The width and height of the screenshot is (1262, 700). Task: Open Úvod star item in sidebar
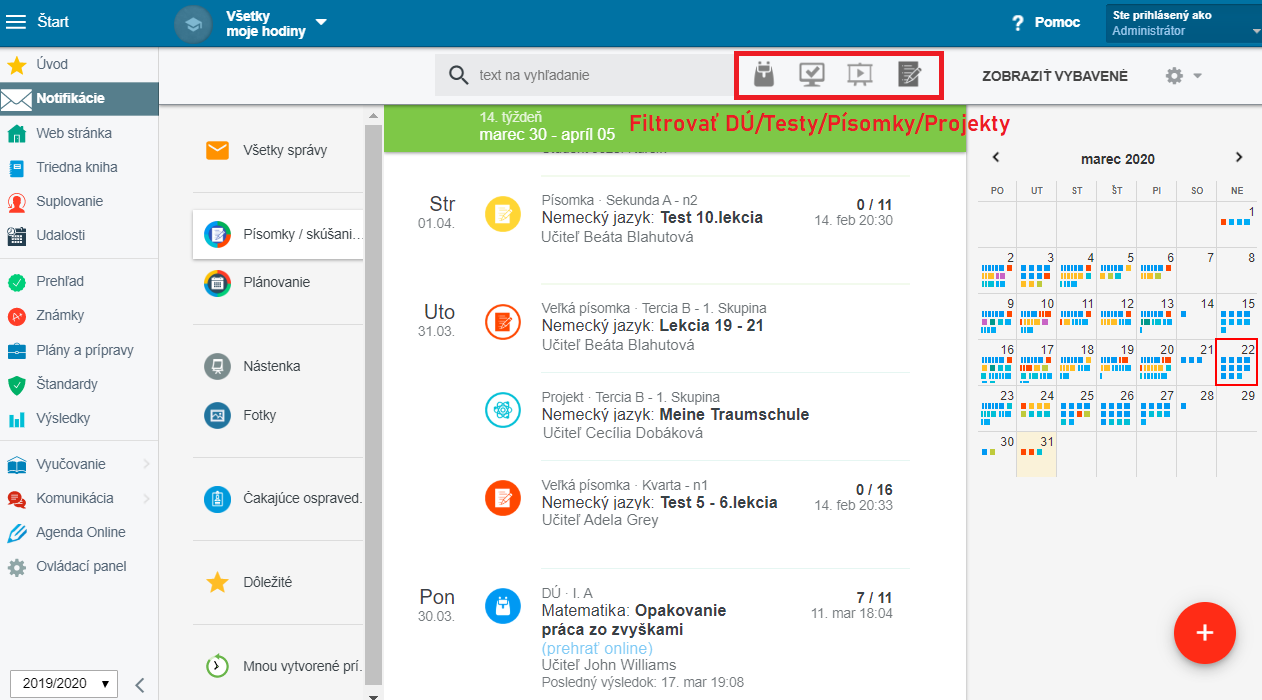79,64
